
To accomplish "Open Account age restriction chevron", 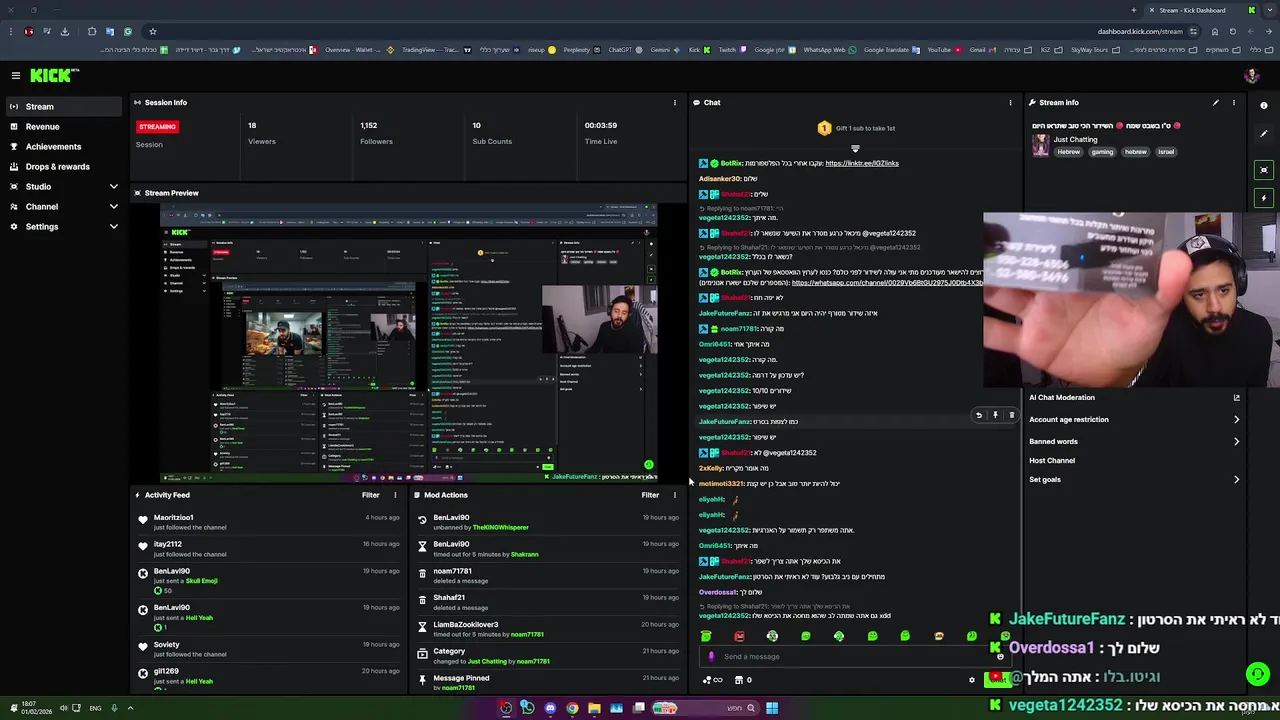I will click(1236, 420).
